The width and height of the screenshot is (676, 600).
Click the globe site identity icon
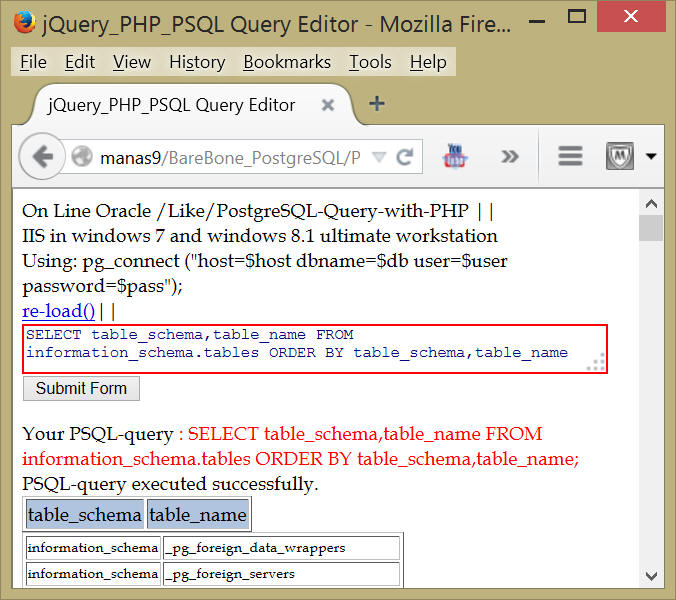[x=81, y=156]
